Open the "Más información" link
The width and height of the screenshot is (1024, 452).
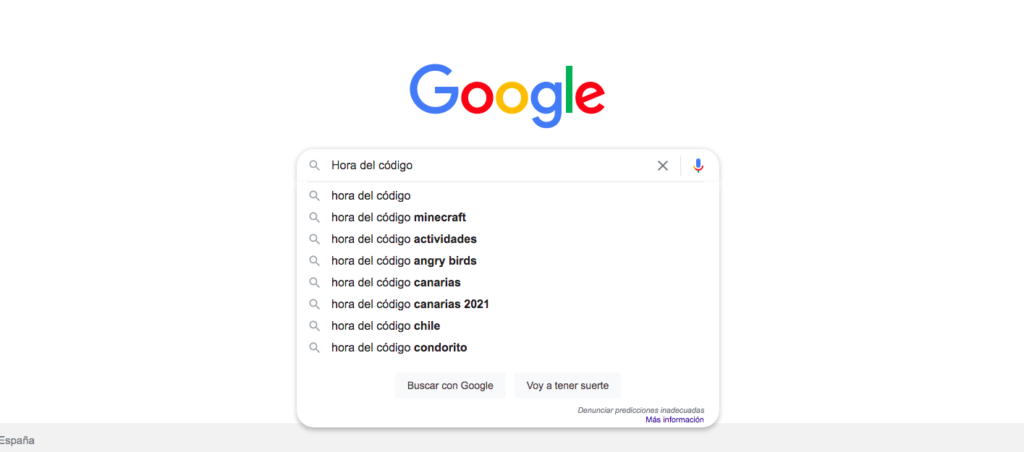674,420
